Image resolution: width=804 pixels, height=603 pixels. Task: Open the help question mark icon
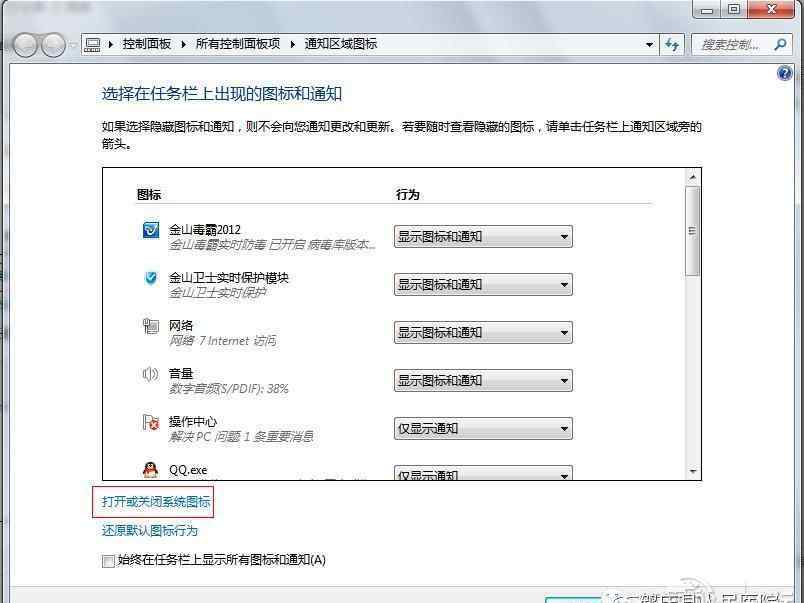pos(785,74)
